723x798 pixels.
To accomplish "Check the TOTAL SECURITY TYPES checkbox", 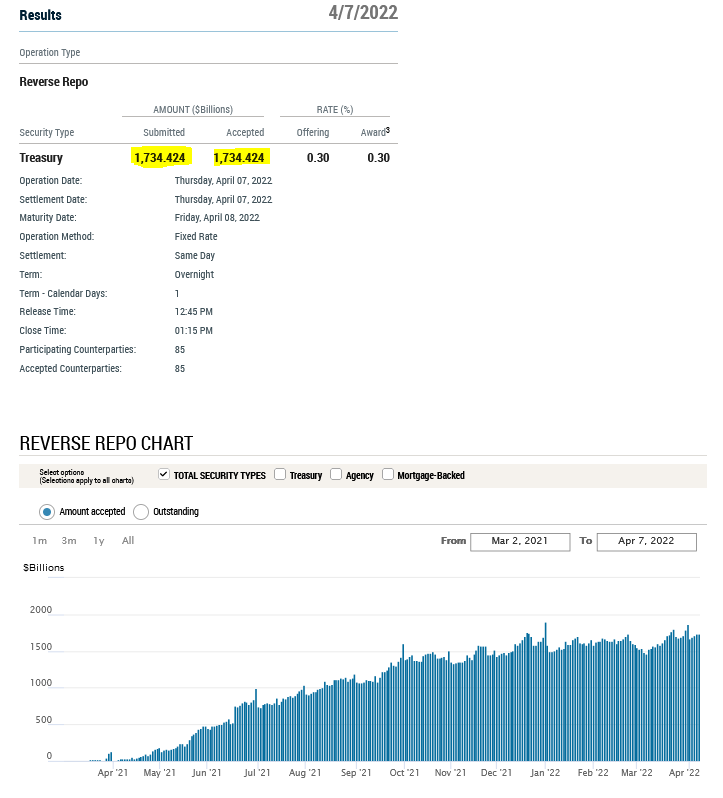I will pos(163,474).
